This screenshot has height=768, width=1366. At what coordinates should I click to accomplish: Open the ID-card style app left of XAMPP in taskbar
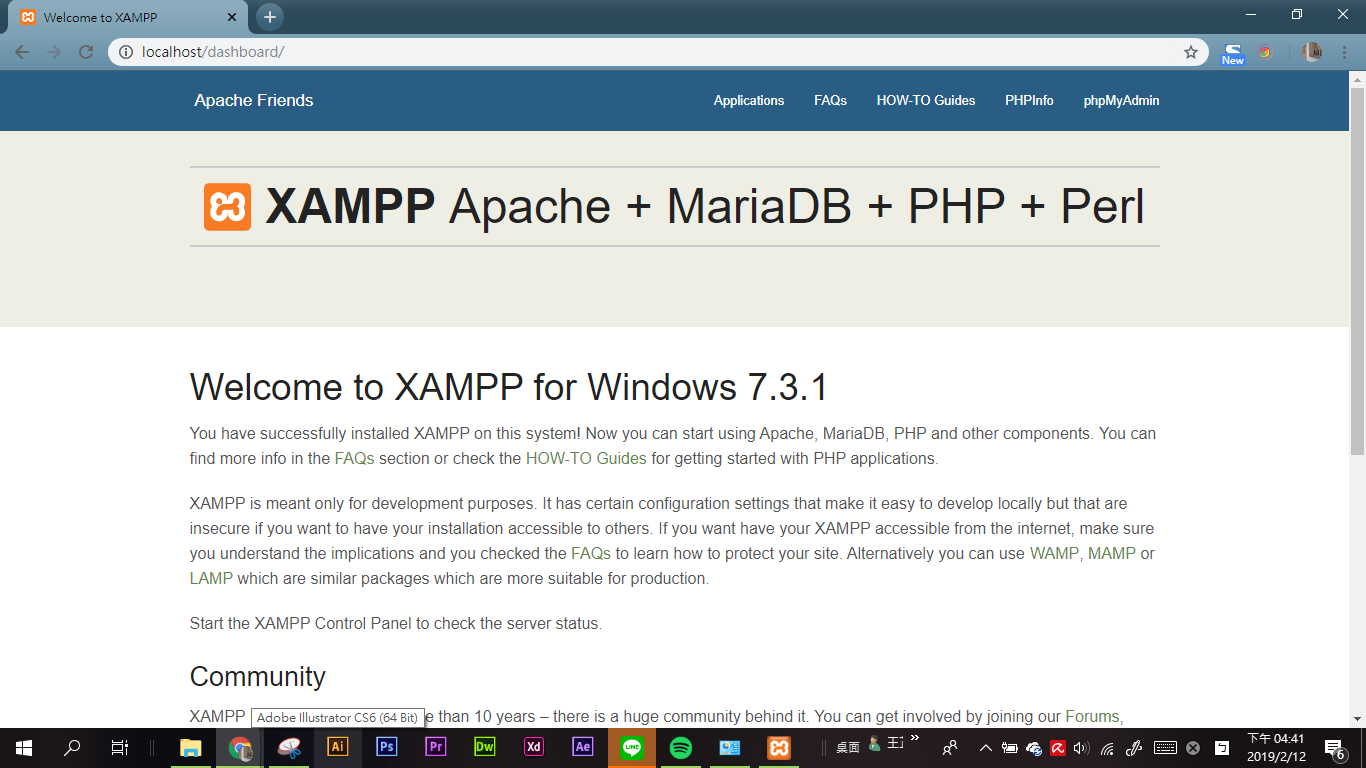point(730,747)
